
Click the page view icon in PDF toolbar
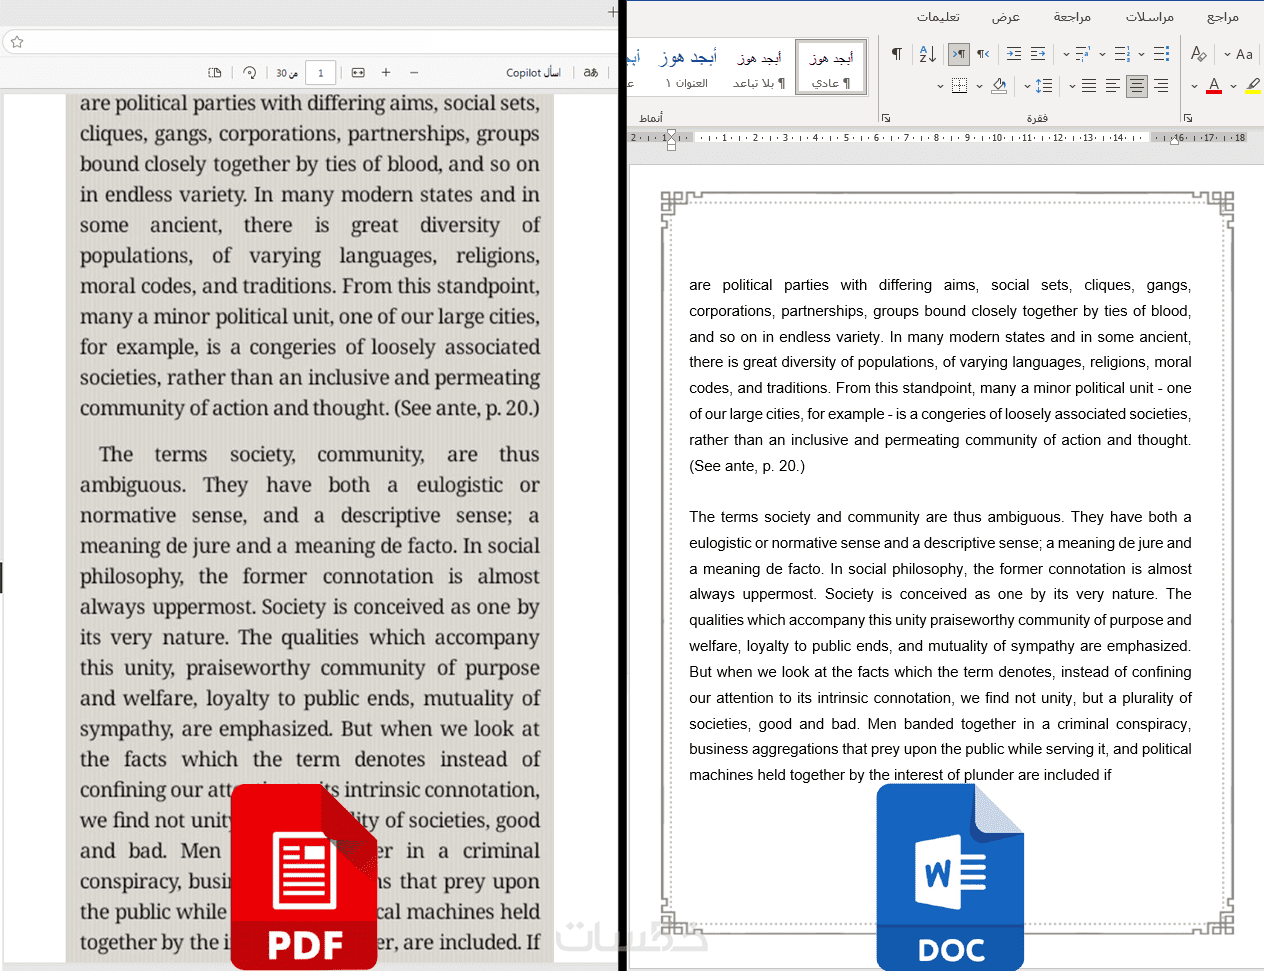pos(214,72)
